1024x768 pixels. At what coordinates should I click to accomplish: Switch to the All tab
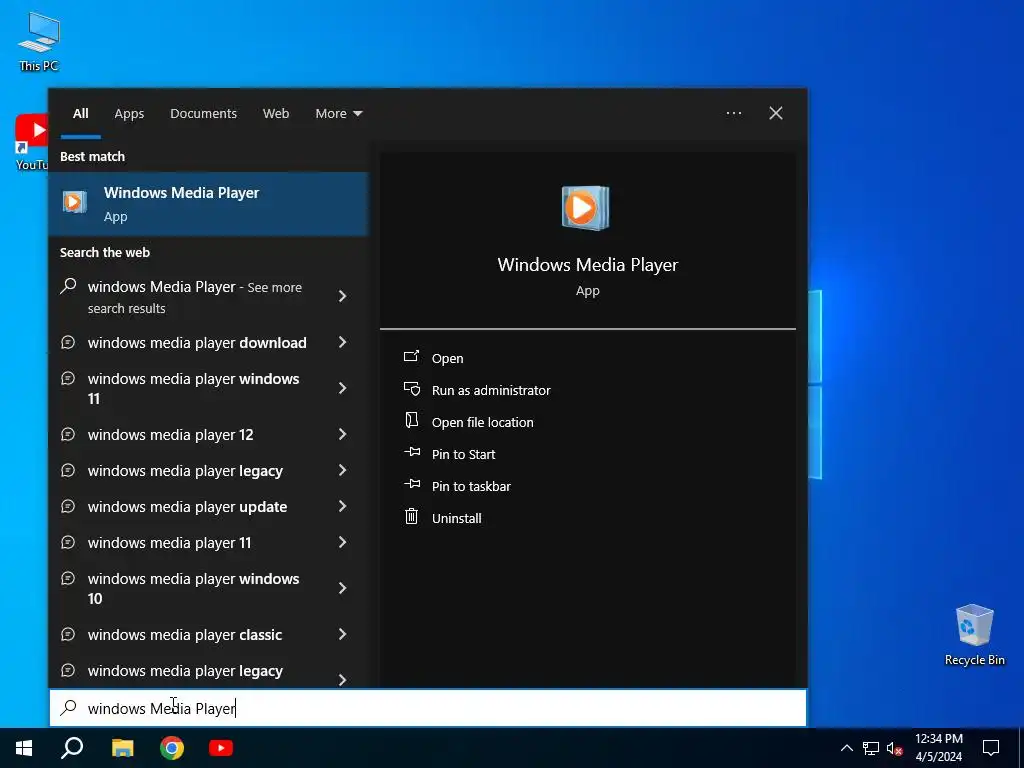pyautogui.click(x=80, y=113)
